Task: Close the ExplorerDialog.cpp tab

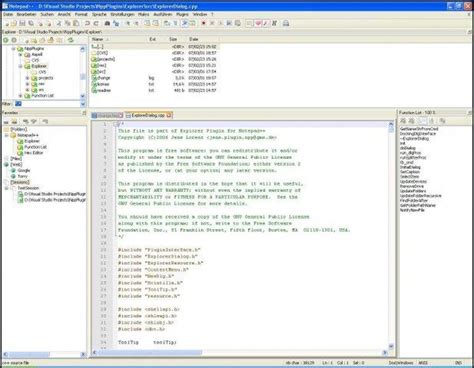Action: pos(169,115)
